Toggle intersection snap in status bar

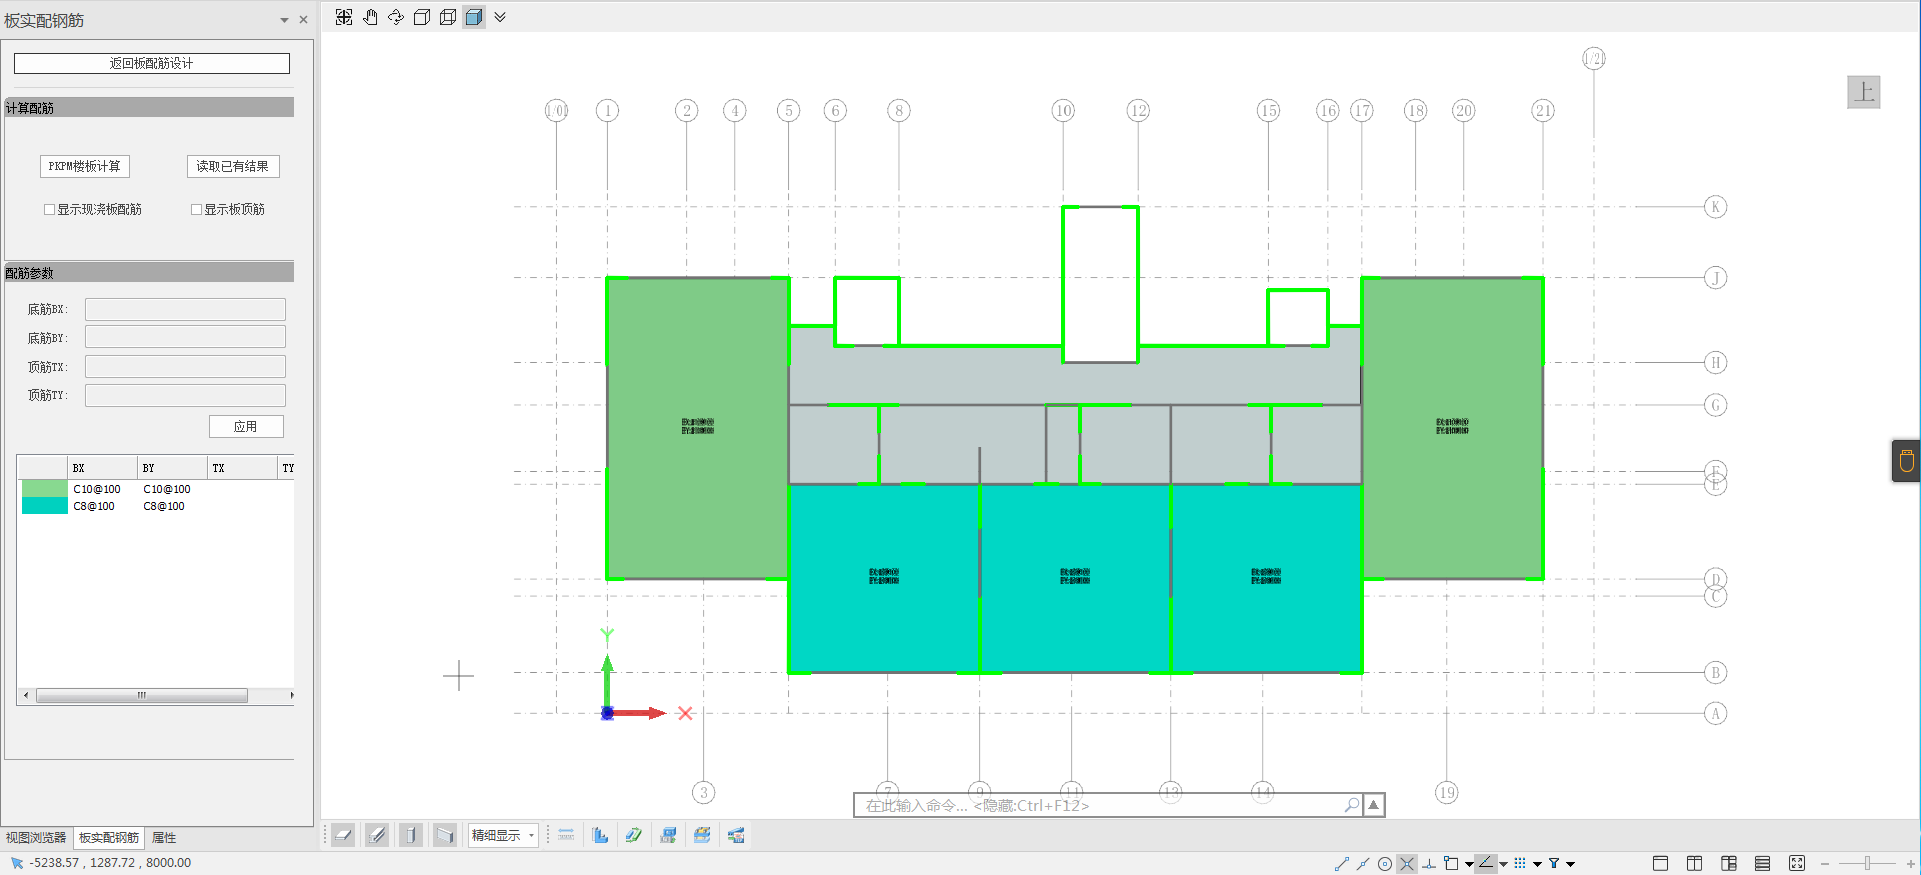(x=1407, y=864)
